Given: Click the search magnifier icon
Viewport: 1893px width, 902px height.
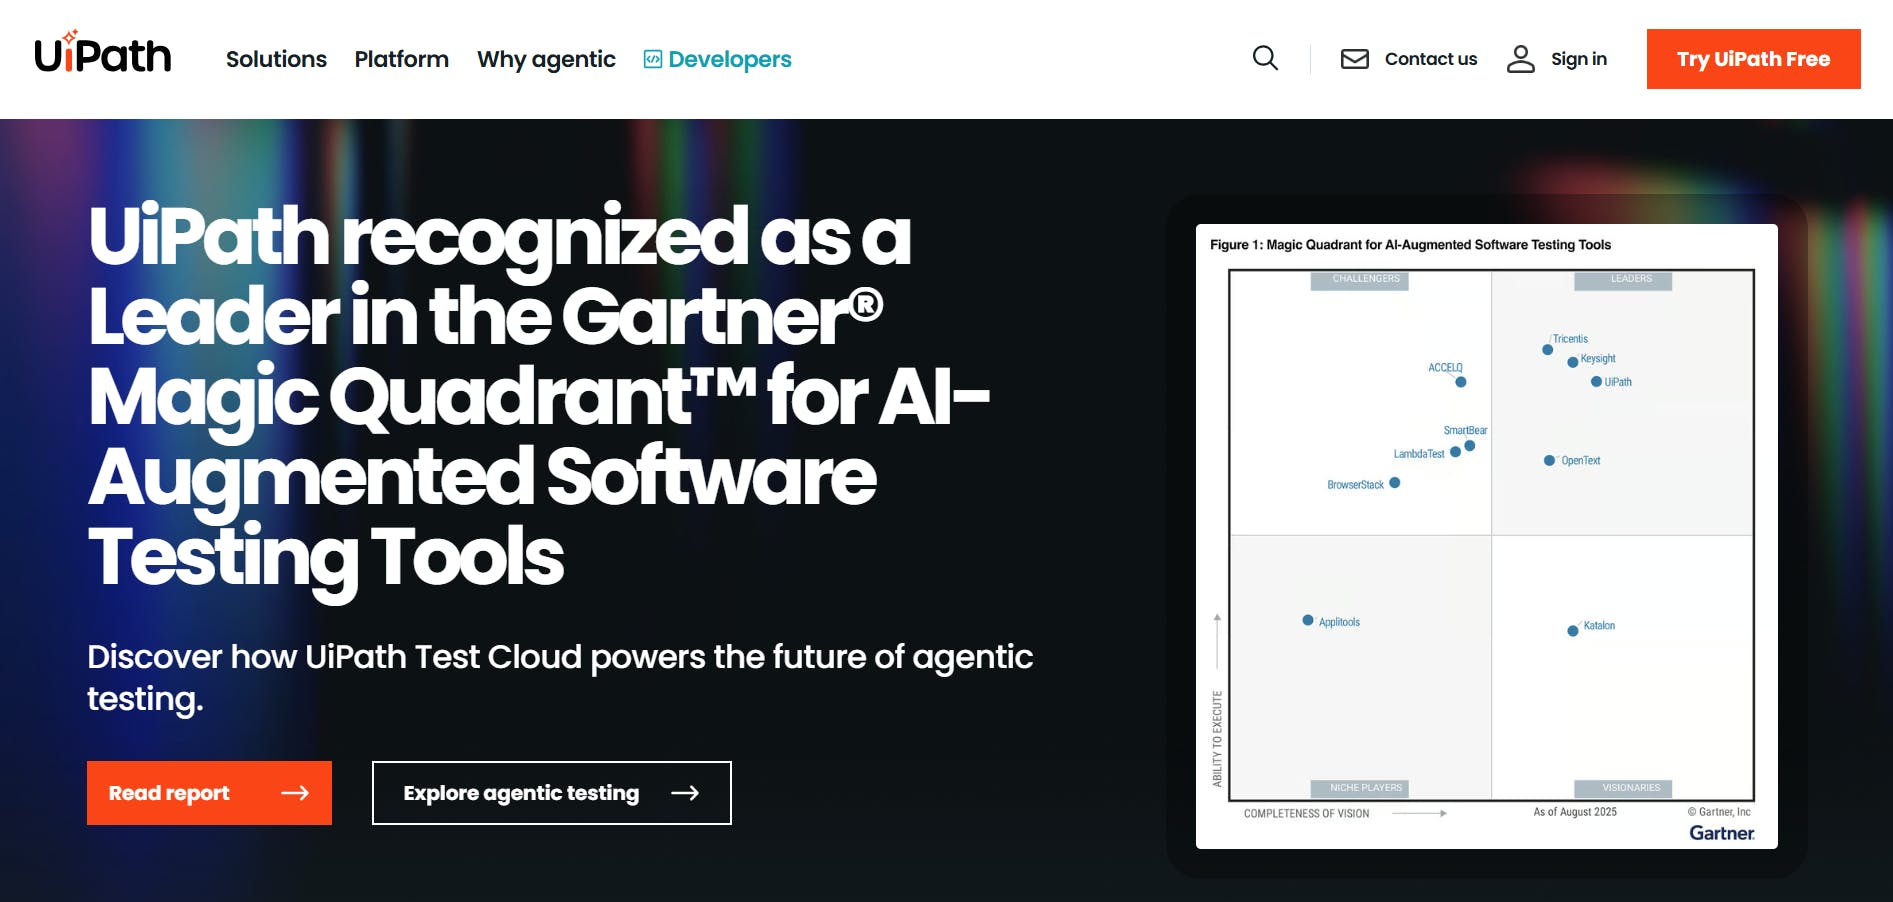Looking at the screenshot, I should (1264, 59).
